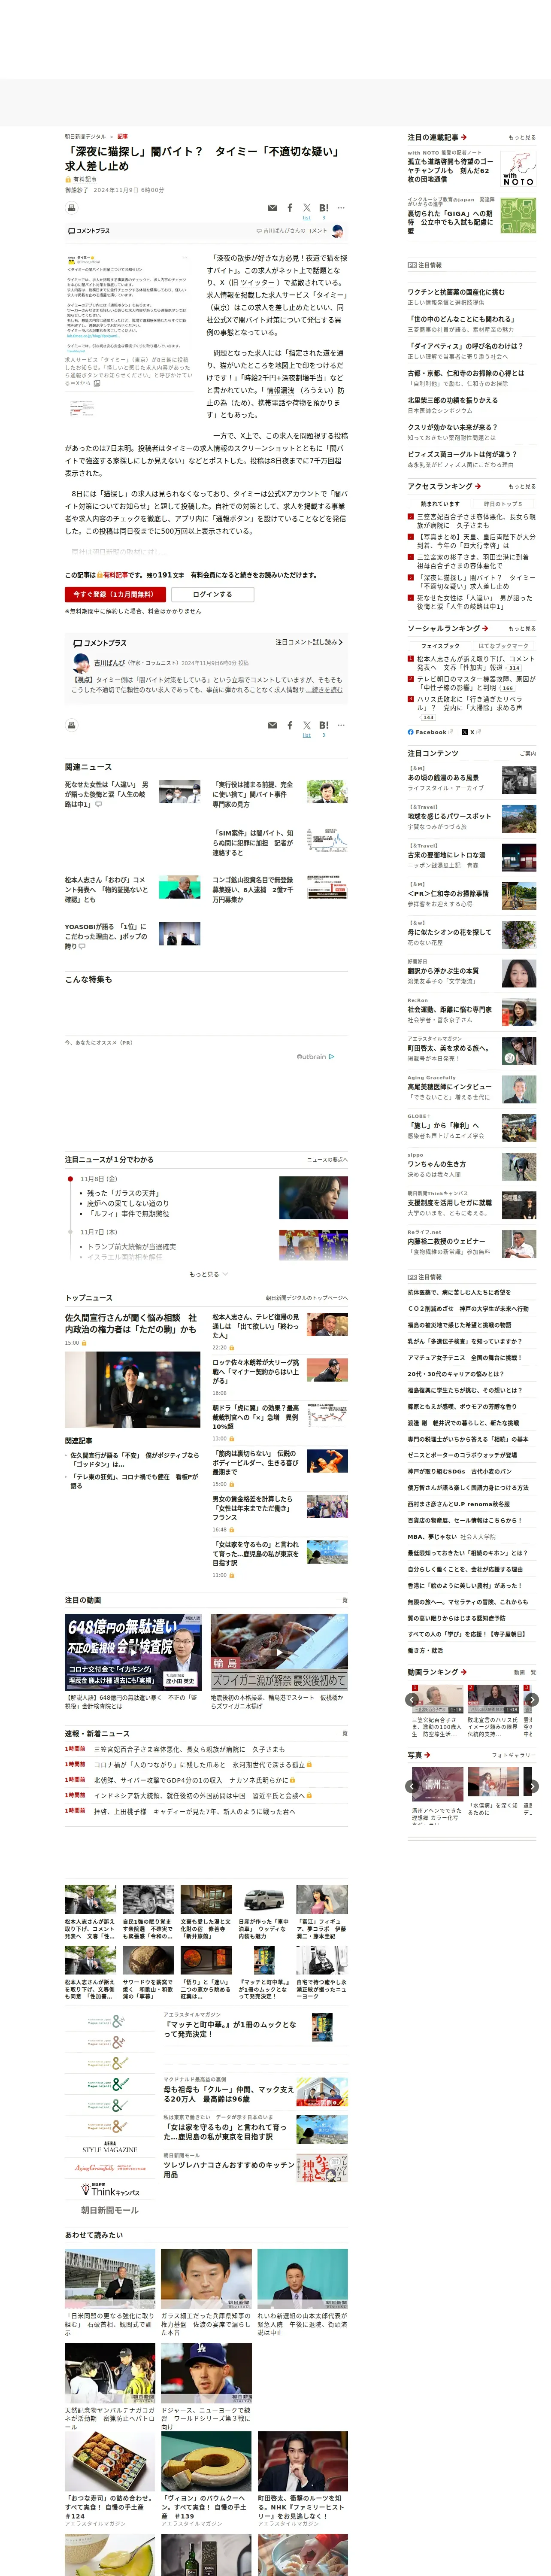Share to Facebook icon at article top
Screen dimensions: 551x2576
[290, 208]
